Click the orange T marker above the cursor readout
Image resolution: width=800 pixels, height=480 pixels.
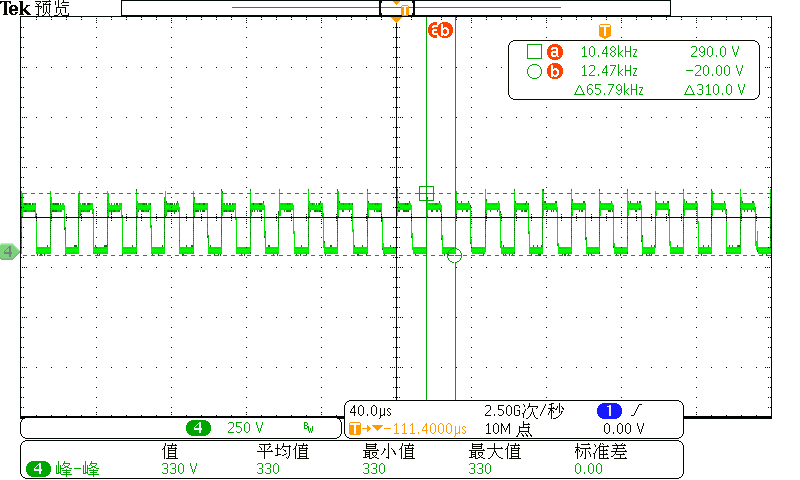click(x=605, y=31)
